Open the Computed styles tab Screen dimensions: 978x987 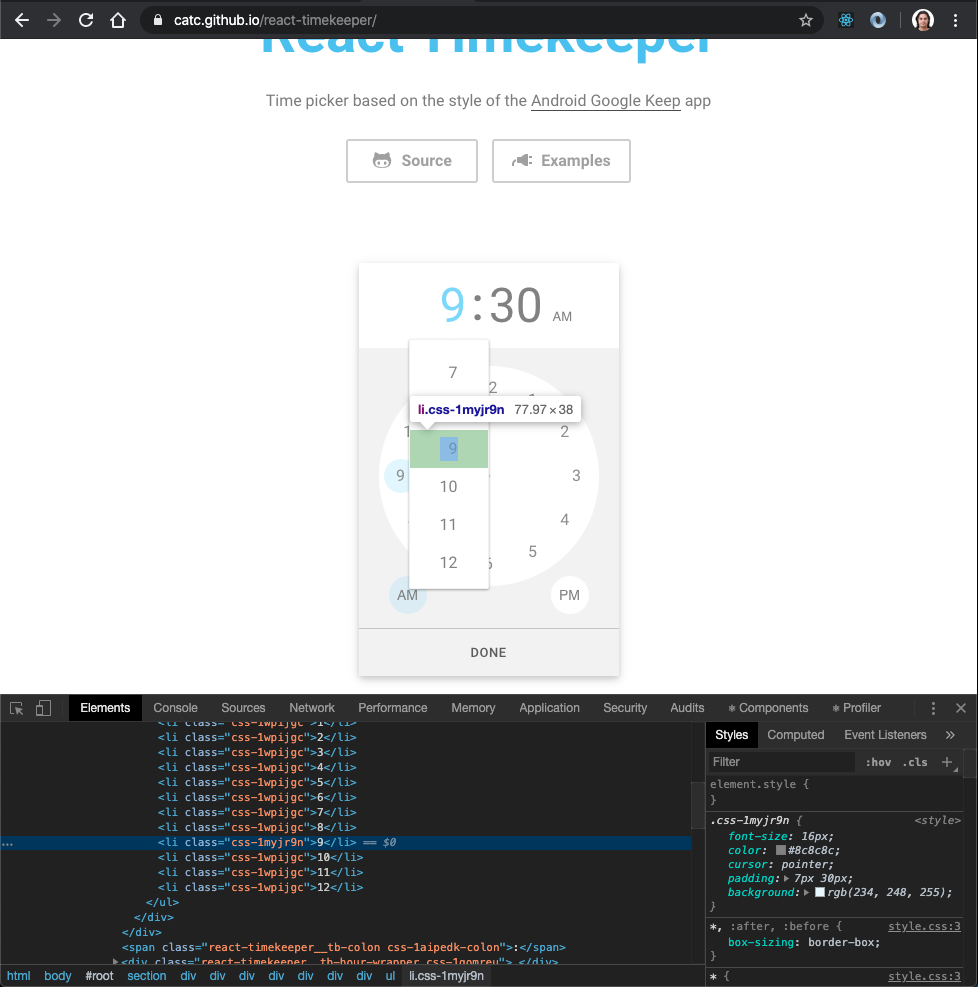click(x=796, y=734)
